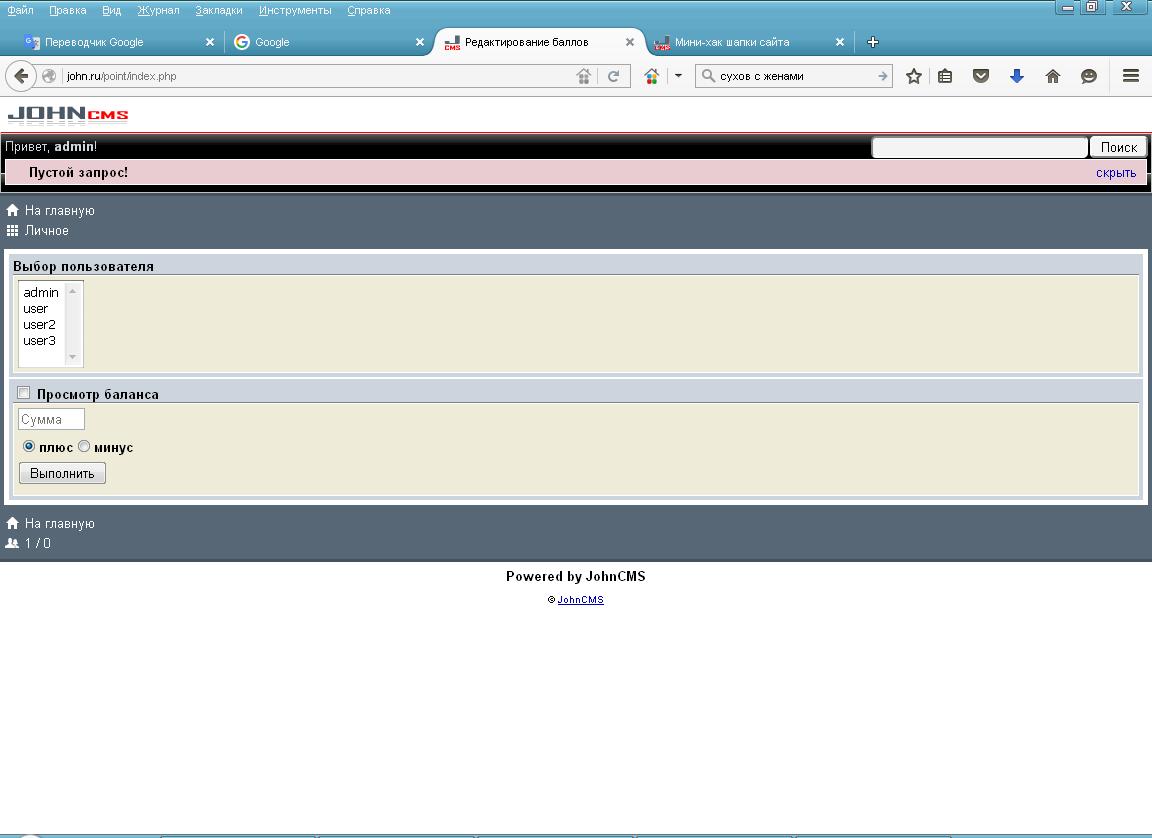Select user2 in the user list
Image resolution: width=1152 pixels, height=838 pixels.
[41, 325]
